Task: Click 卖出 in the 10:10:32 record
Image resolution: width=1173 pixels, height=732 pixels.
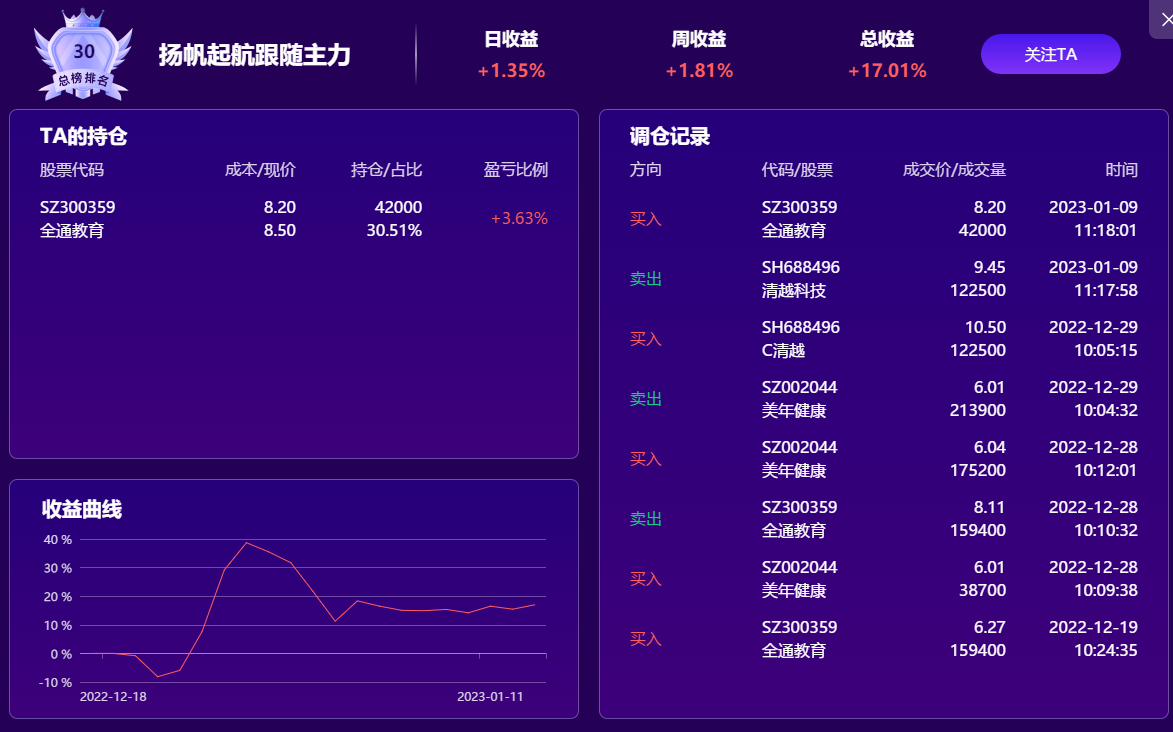Action: click(646, 519)
